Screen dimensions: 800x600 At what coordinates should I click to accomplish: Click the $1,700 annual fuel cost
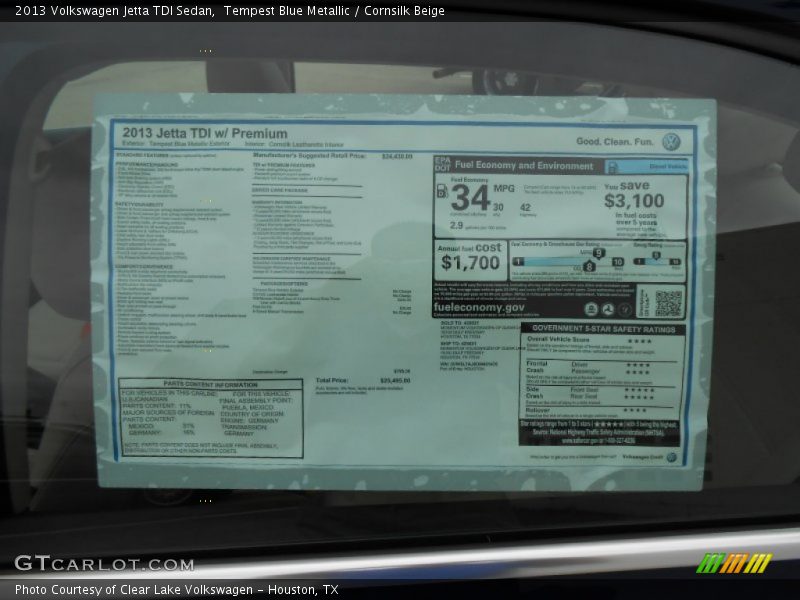coord(470,264)
